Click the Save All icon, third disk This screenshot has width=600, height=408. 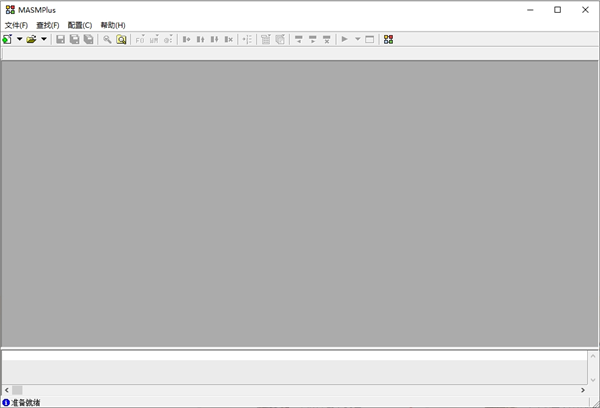pyautogui.click(x=88, y=39)
